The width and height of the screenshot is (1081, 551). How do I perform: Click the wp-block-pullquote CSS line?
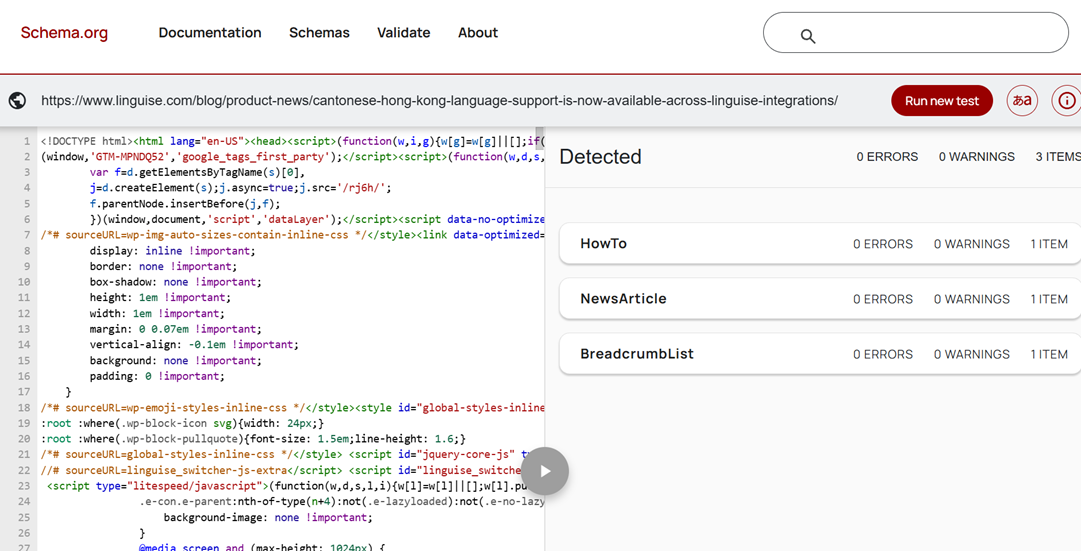(254, 439)
